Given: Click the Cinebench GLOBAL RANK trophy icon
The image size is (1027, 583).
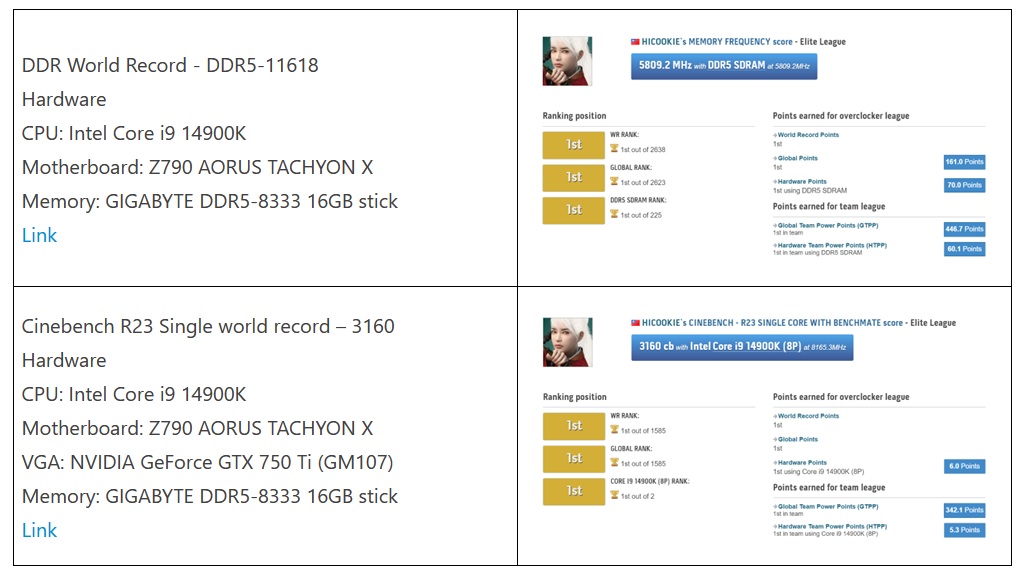Looking at the screenshot, I should coord(614,462).
